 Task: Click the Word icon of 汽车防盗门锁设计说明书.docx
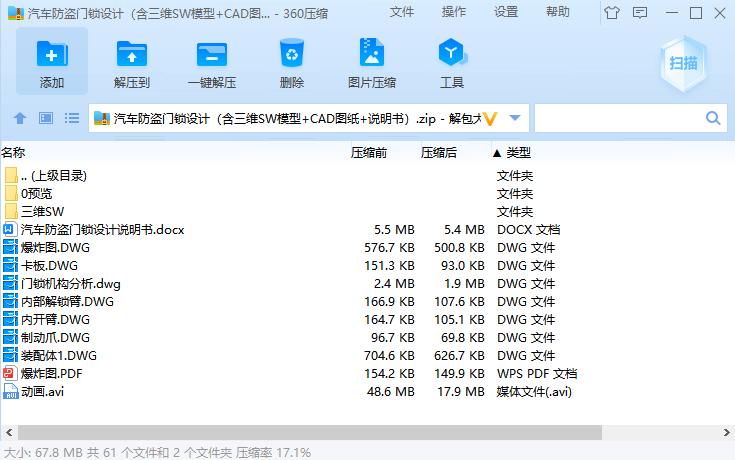[10, 230]
